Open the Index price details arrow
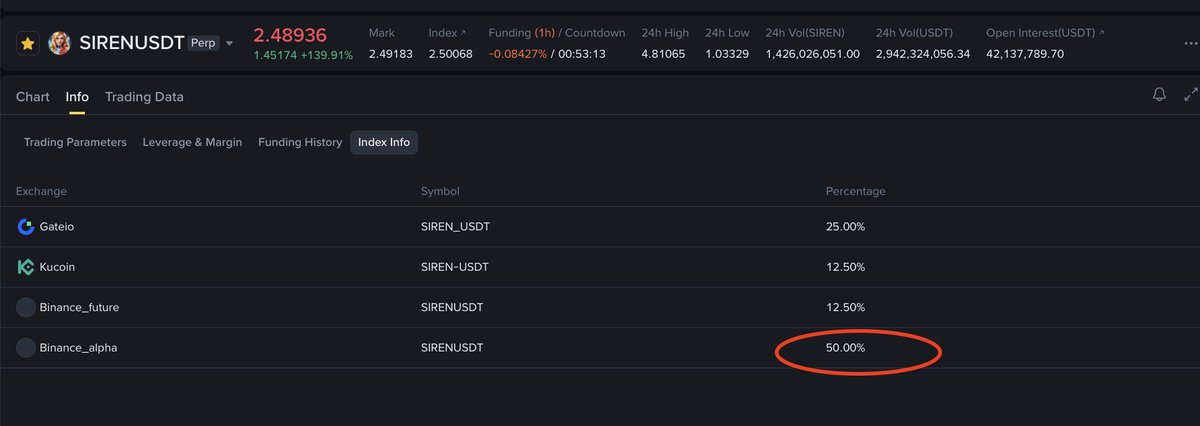Image resolution: width=1200 pixels, height=426 pixels. pyautogui.click(x=462, y=33)
